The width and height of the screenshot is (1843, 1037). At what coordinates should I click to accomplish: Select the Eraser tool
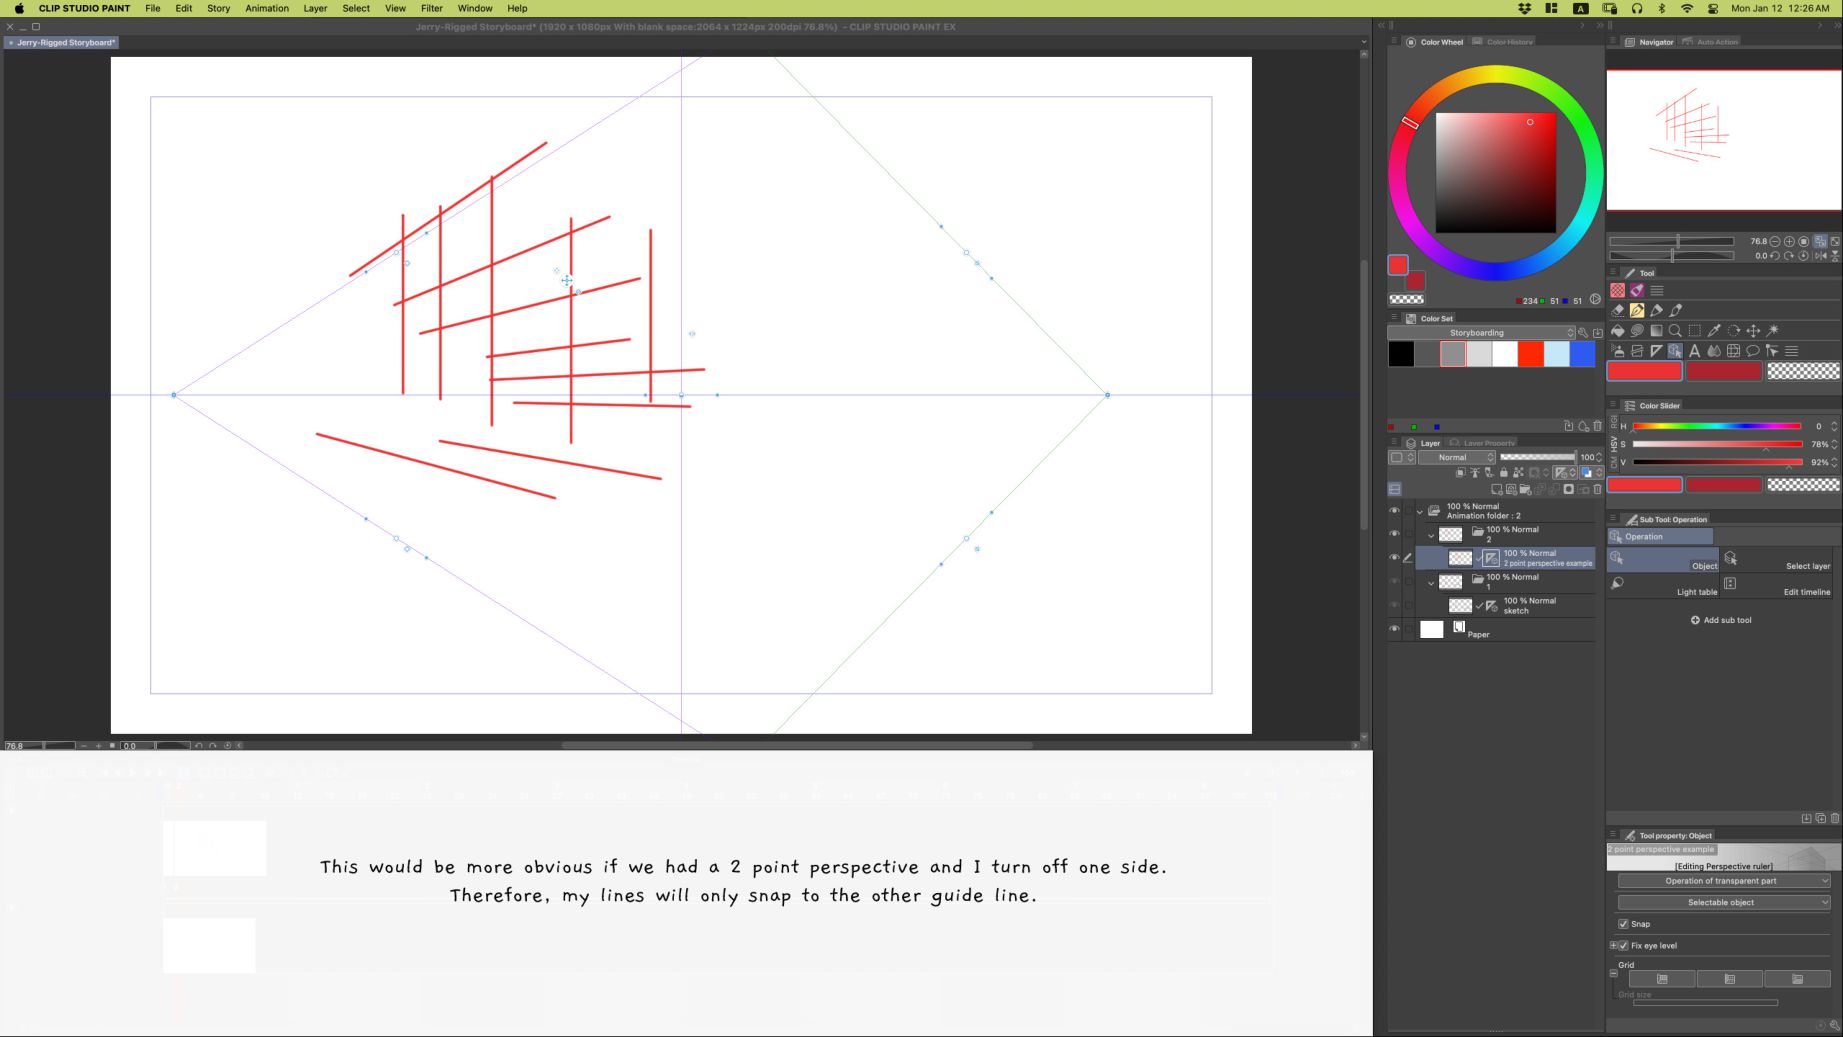click(x=1618, y=311)
